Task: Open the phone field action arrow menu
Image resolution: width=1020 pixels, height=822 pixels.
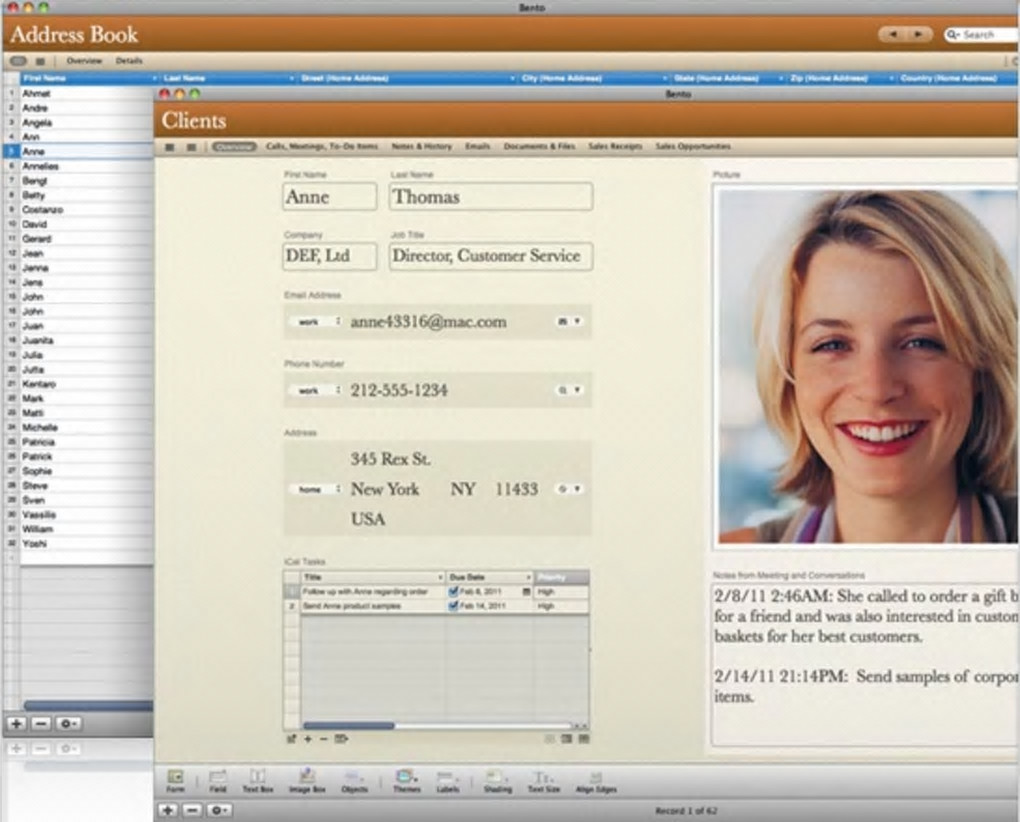Action: pos(577,390)
